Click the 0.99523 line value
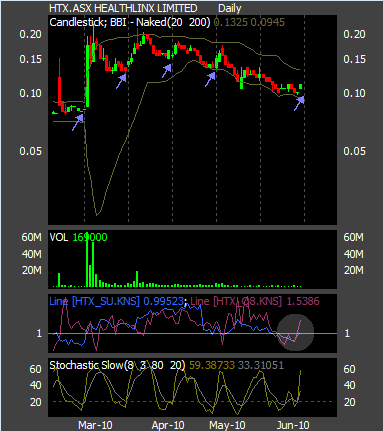Image resolution: width=383 pixels, height=431 pixels. click(x=163, y=301)
